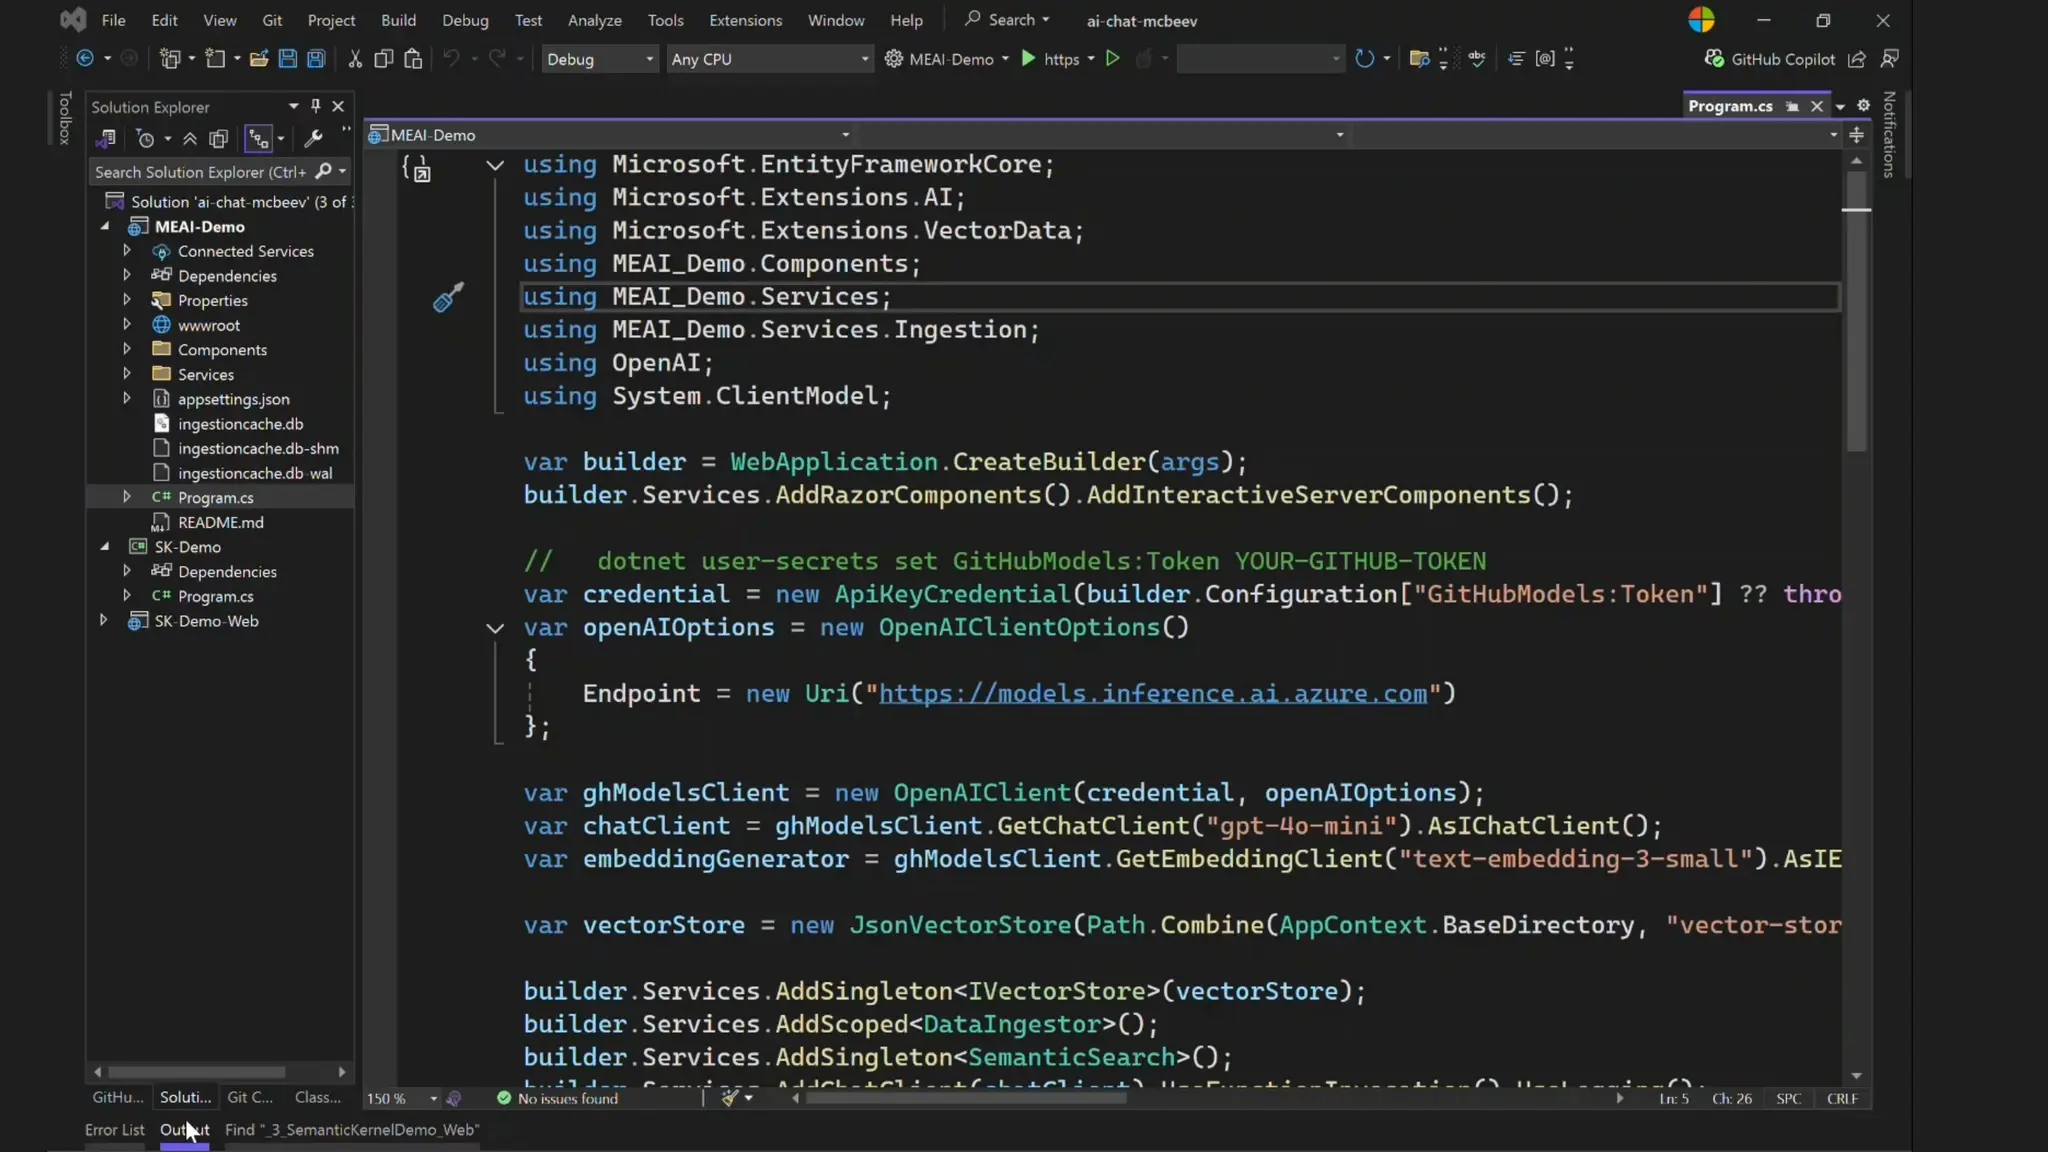
Task: Open the Extensions menu
Action: [x=745, y=20]
